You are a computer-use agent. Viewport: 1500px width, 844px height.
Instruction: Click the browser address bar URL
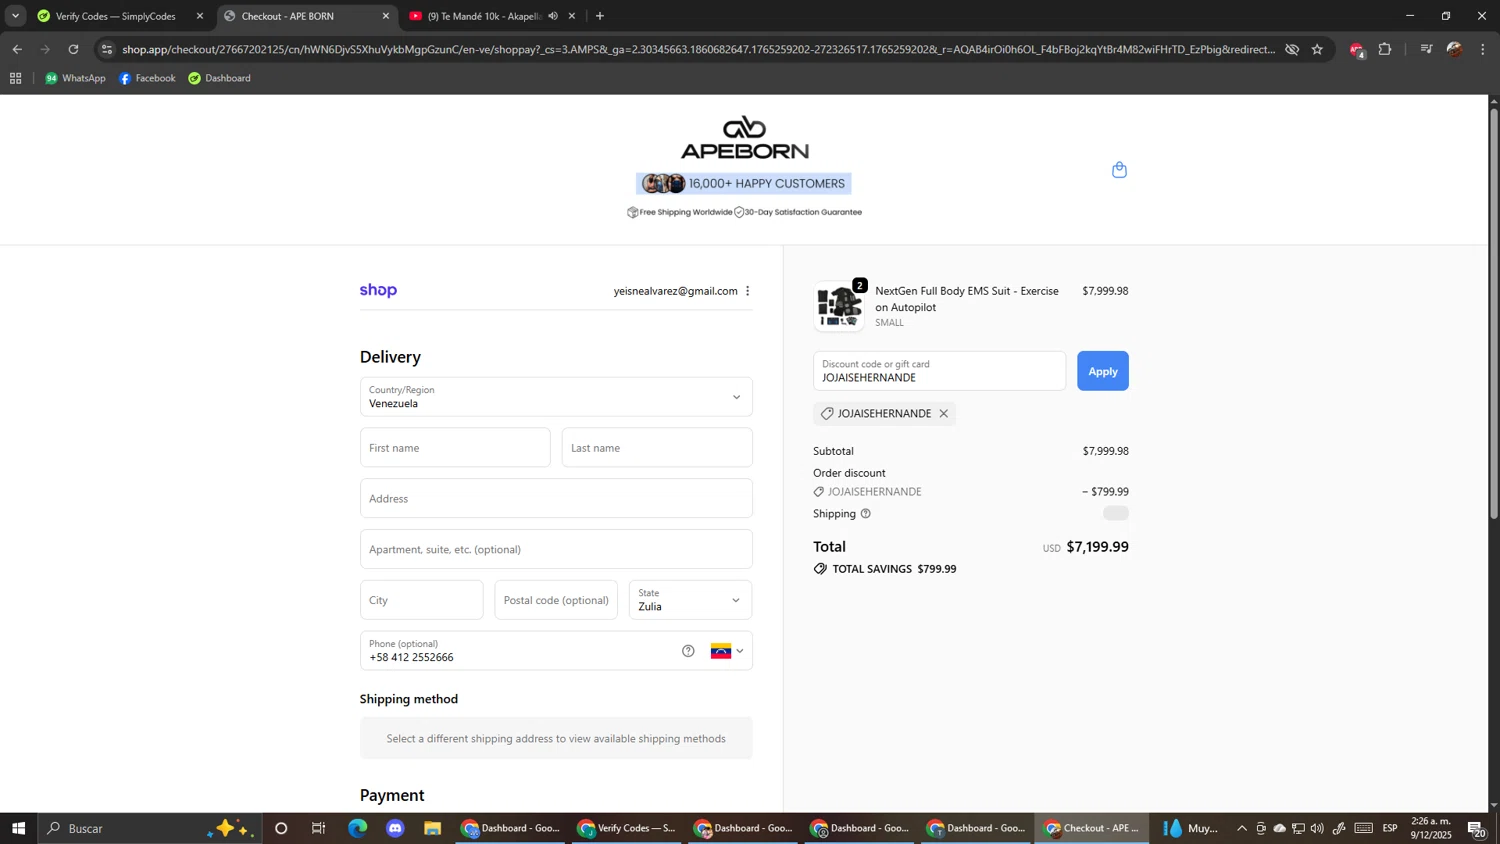[698, 49]
